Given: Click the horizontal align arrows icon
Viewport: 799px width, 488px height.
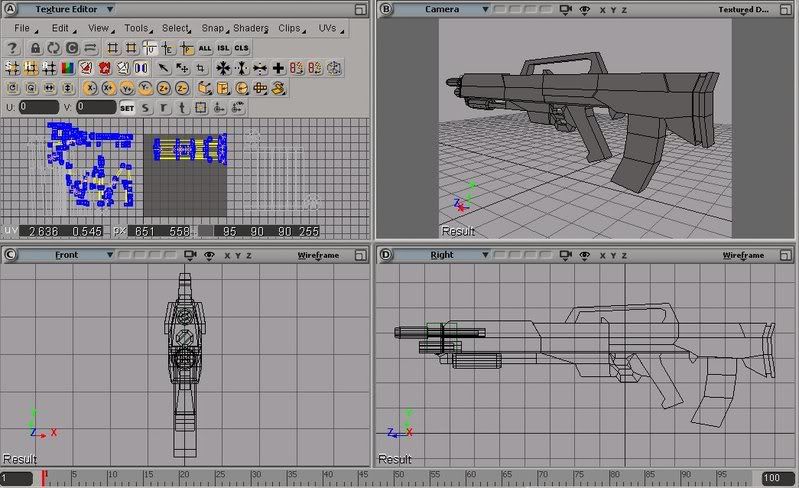Looking at the screenshot, I should point(260,68).
